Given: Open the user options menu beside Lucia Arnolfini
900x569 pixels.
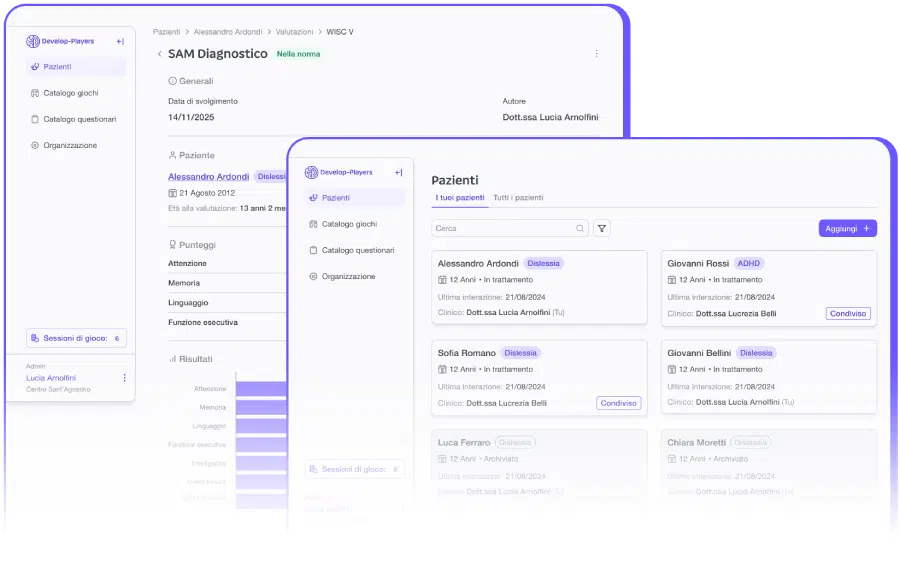Looking at the screenshot, I should [125, 378].
